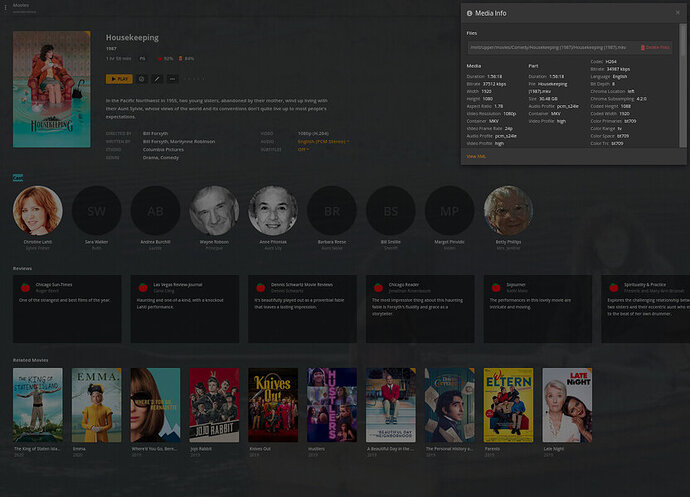Open Anne Pitoniak's cast photo
690x497 pixels.
[x=273, y=210]
